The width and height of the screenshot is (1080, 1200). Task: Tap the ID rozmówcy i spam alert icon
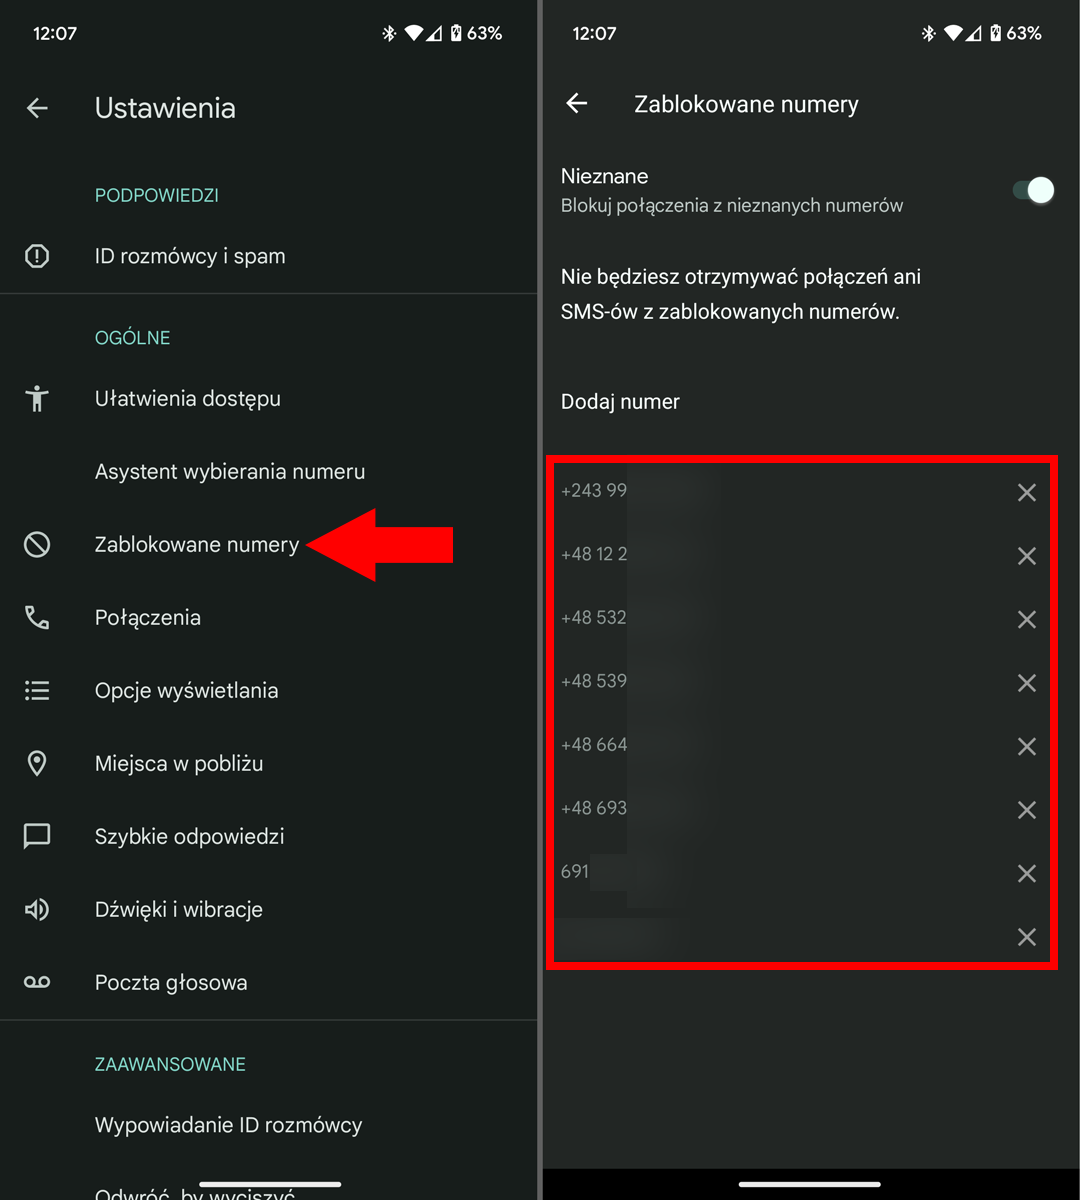(x=37, y=256)
